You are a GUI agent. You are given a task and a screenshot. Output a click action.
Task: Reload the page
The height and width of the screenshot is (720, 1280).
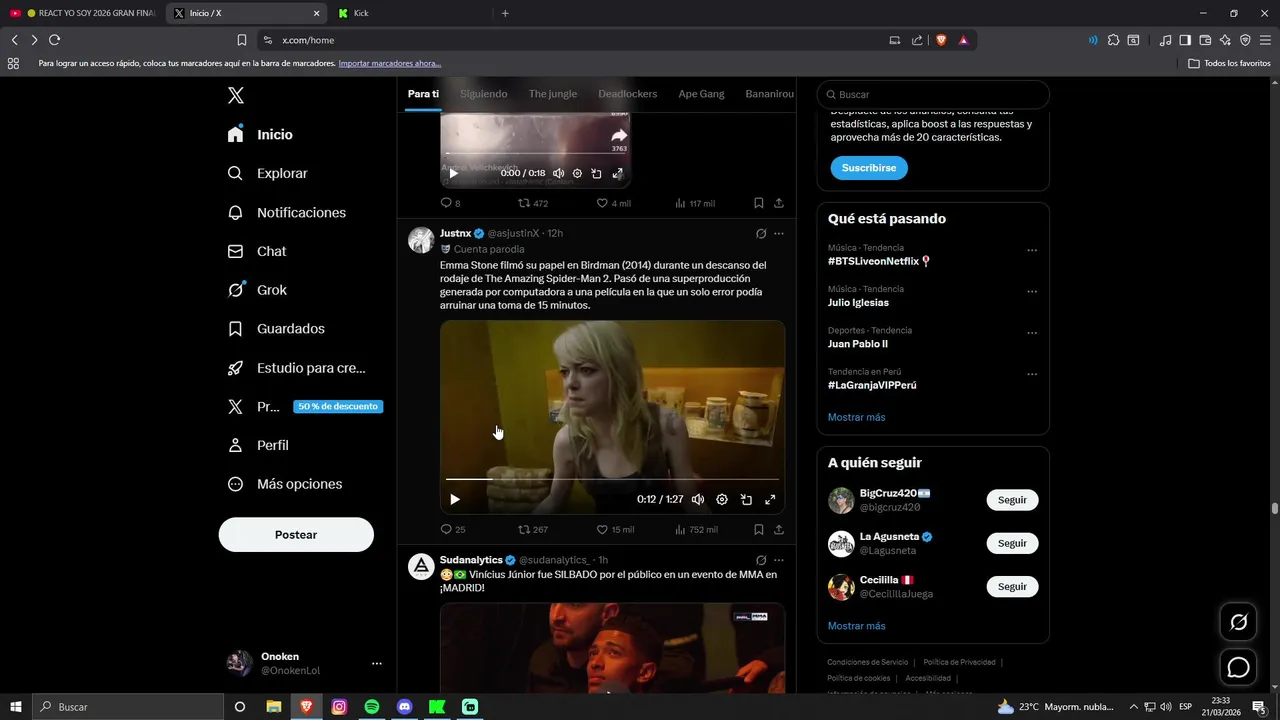[54, 40]
